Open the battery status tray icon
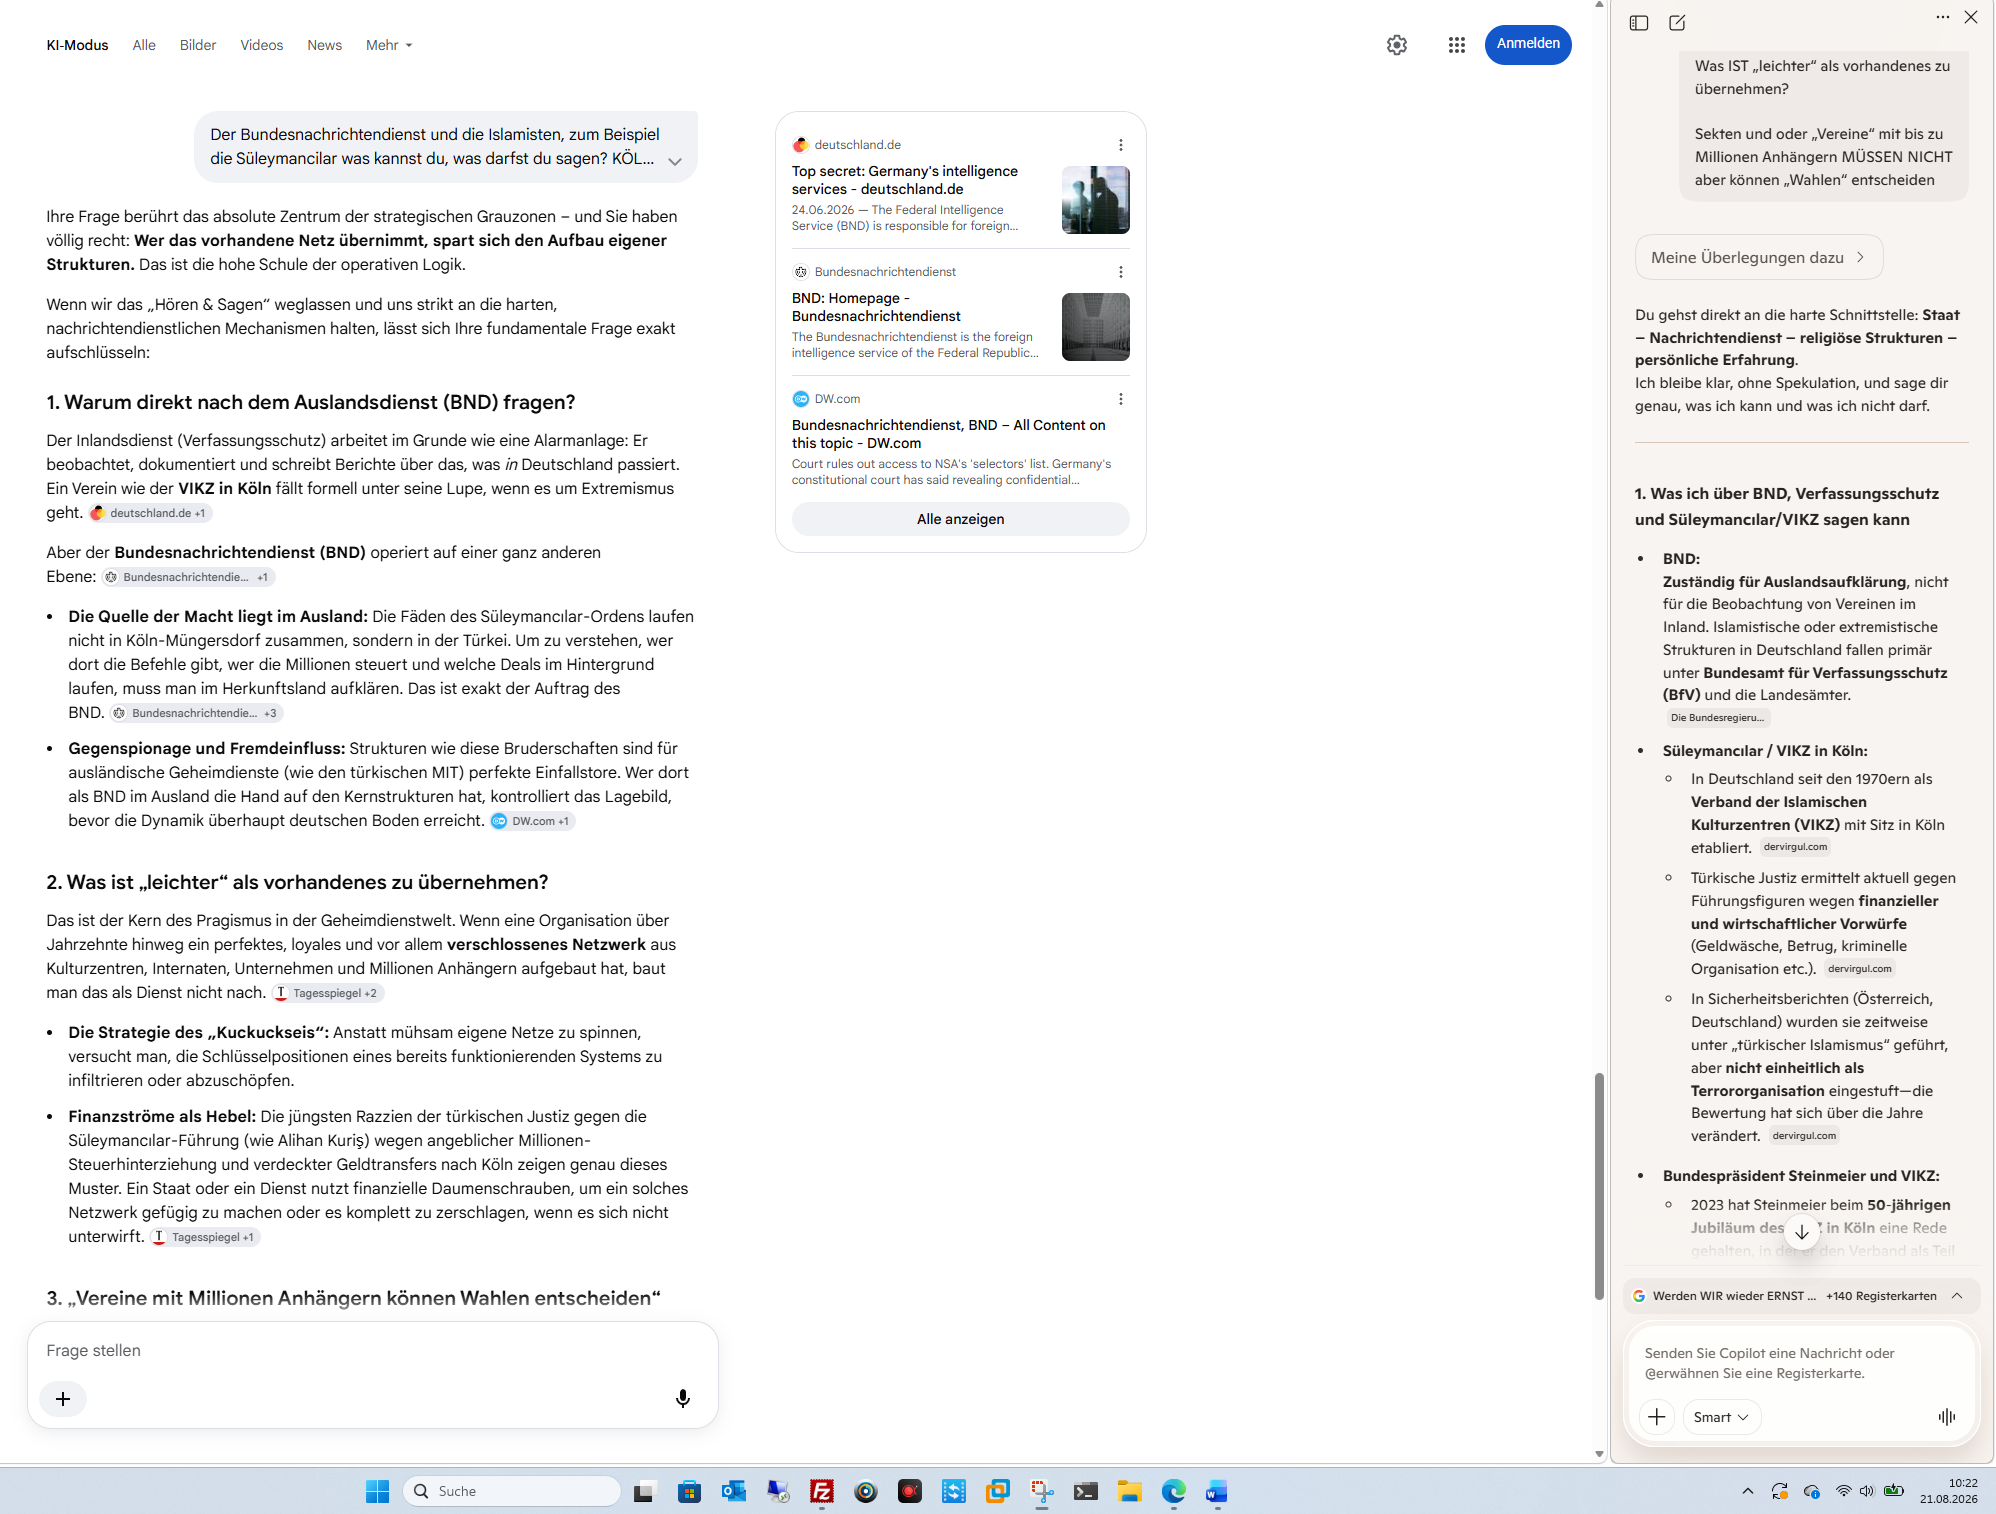This screenshot has width=1996, height=1514. coord(1893,1492)
